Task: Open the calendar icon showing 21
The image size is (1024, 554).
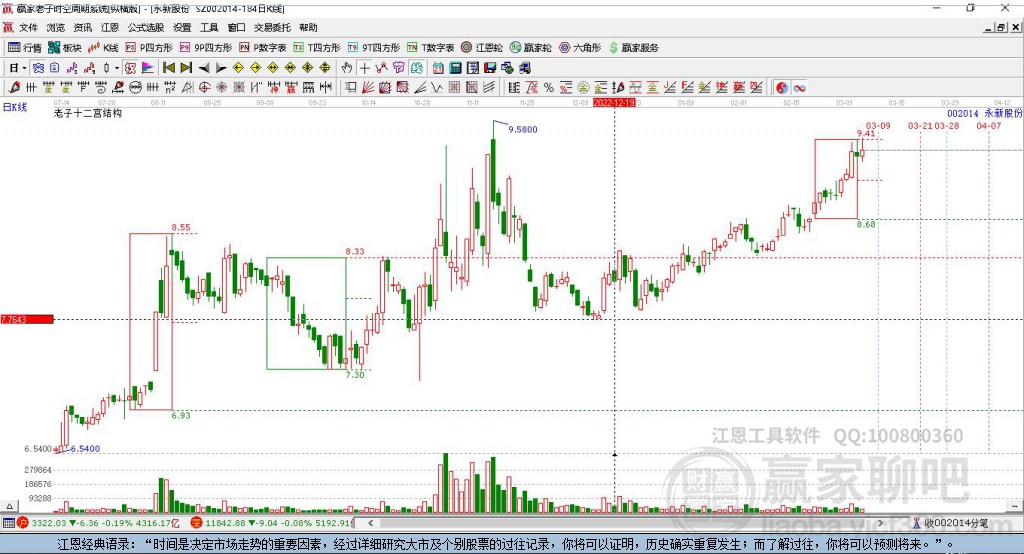Action: (x=438, y=68)
